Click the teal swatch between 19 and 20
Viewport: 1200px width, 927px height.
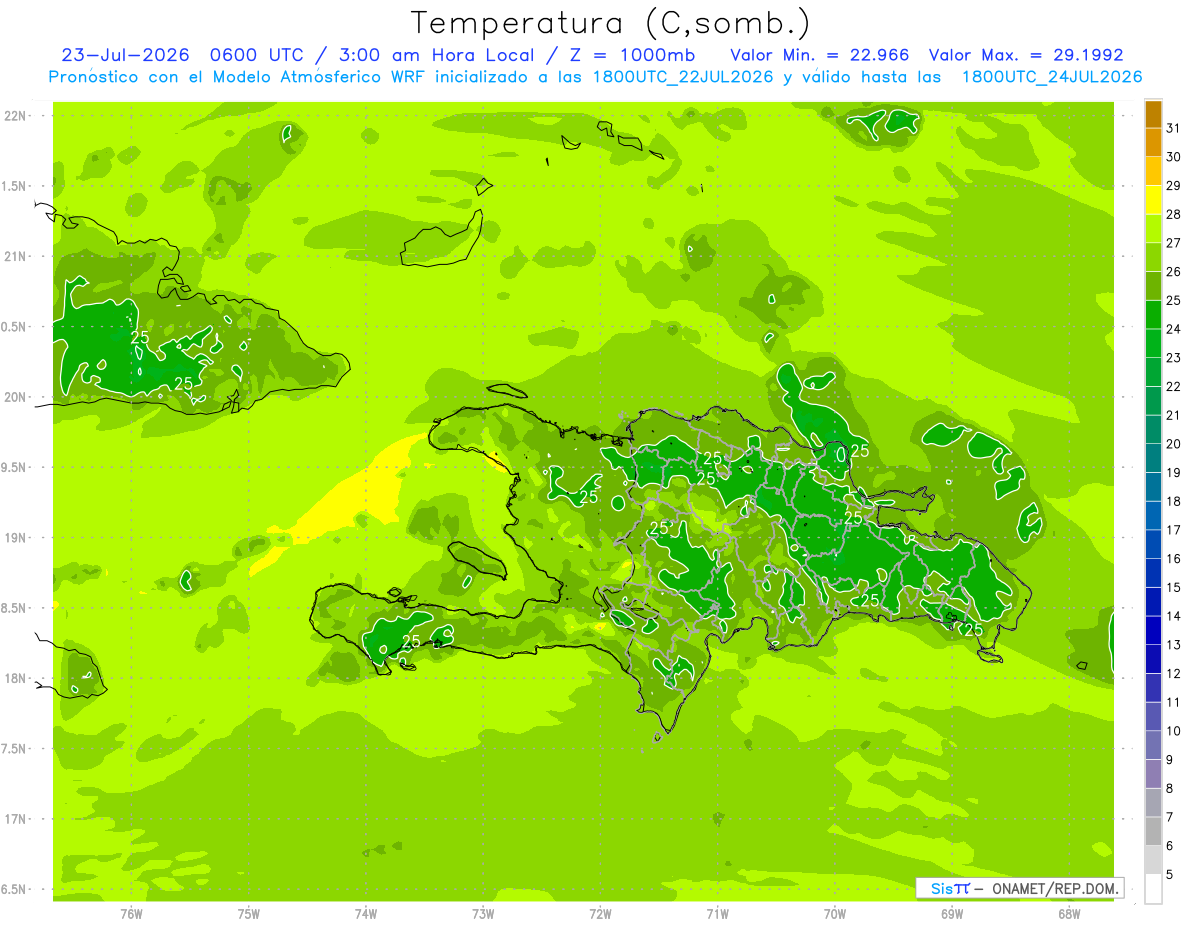[1153, 458]
